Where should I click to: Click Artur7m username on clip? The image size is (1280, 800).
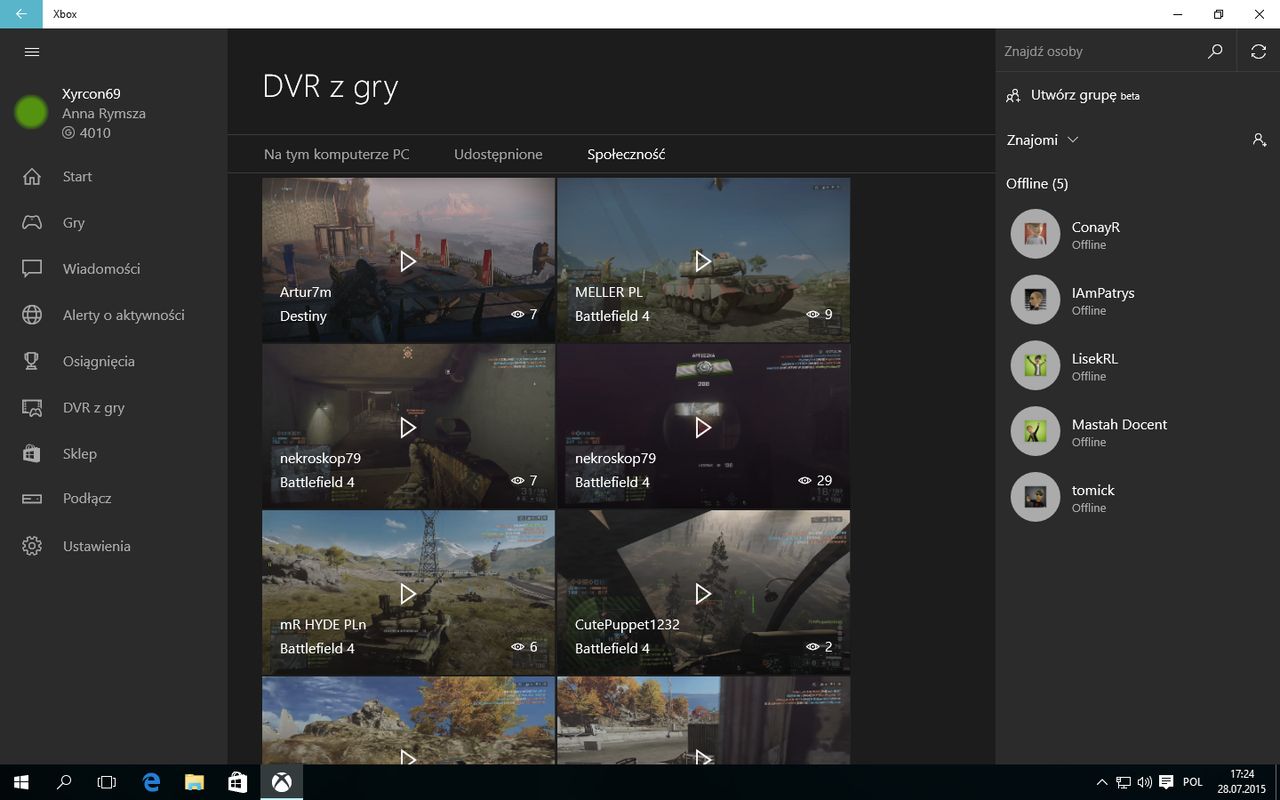pos(305,292)
